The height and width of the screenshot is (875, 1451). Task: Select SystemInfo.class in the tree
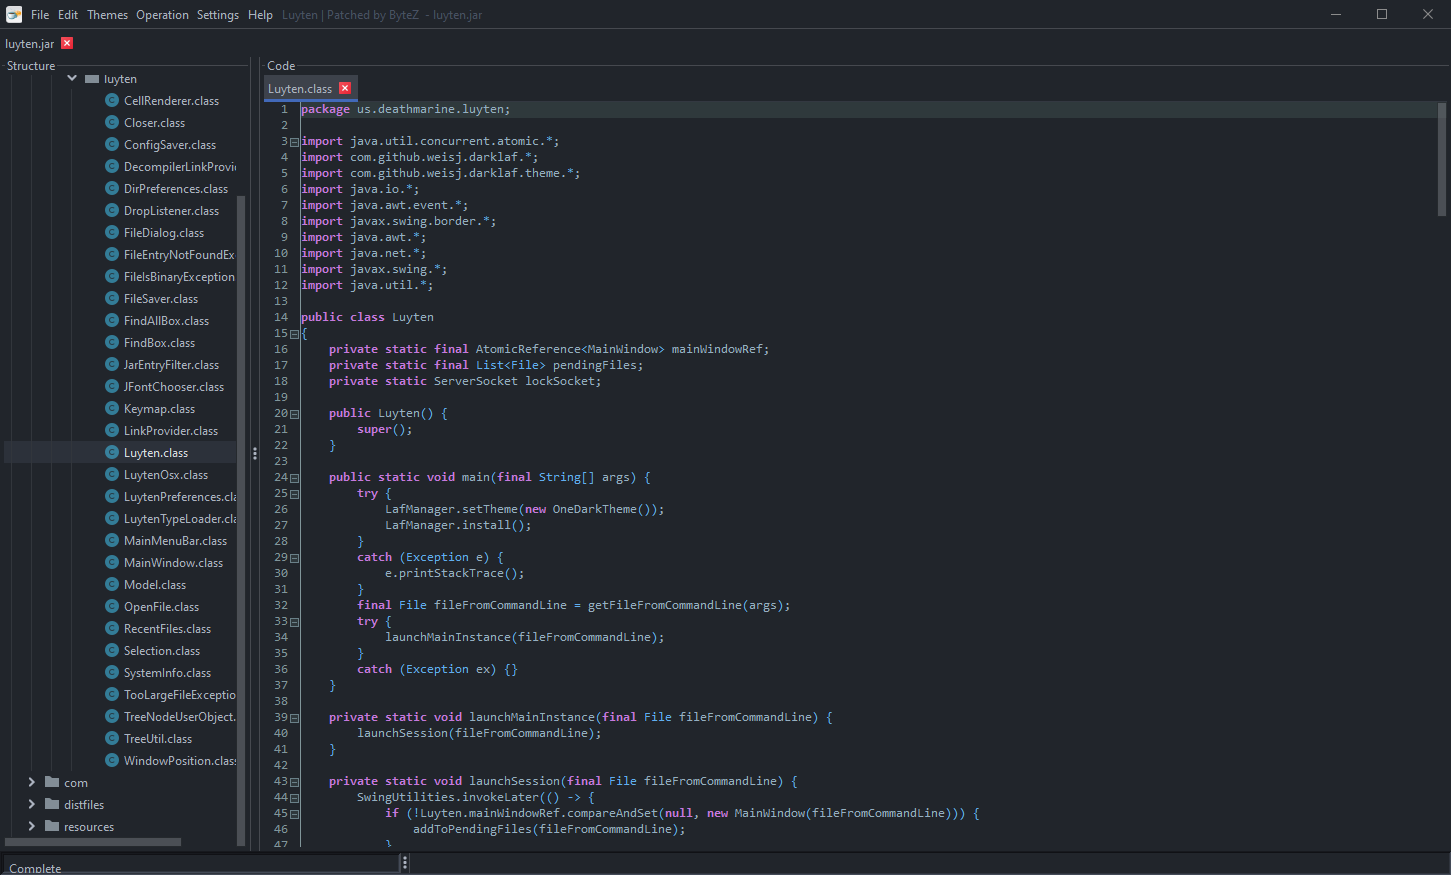(x=167, y=673)
